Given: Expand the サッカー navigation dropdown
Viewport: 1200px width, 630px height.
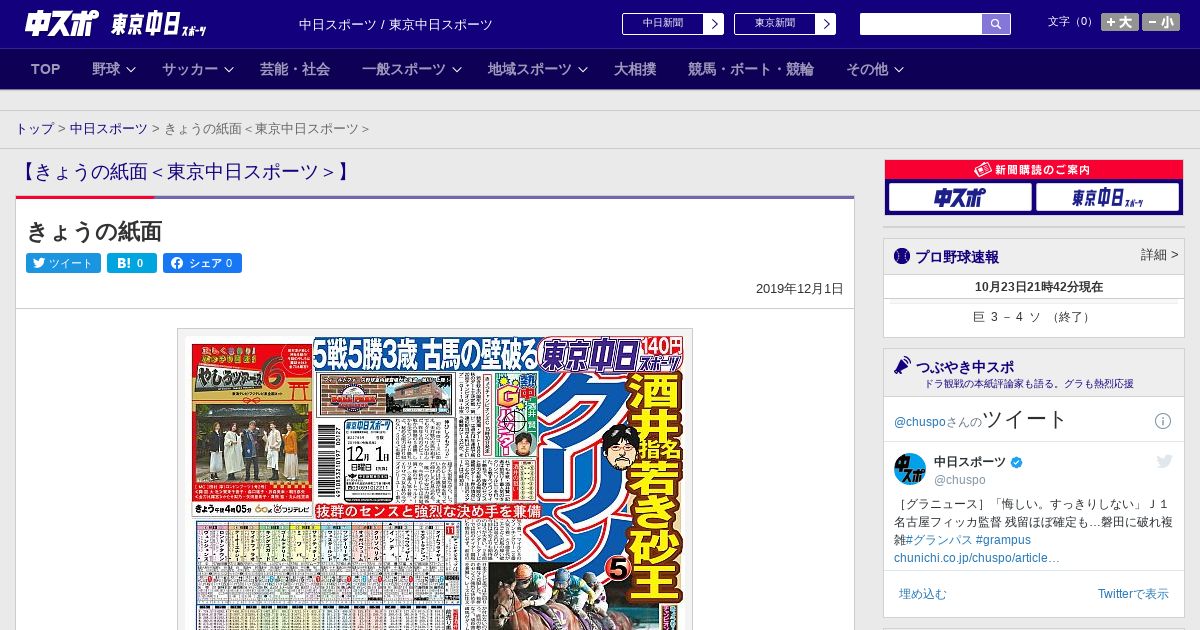Looking at the screenshot, I should (197, 69).
